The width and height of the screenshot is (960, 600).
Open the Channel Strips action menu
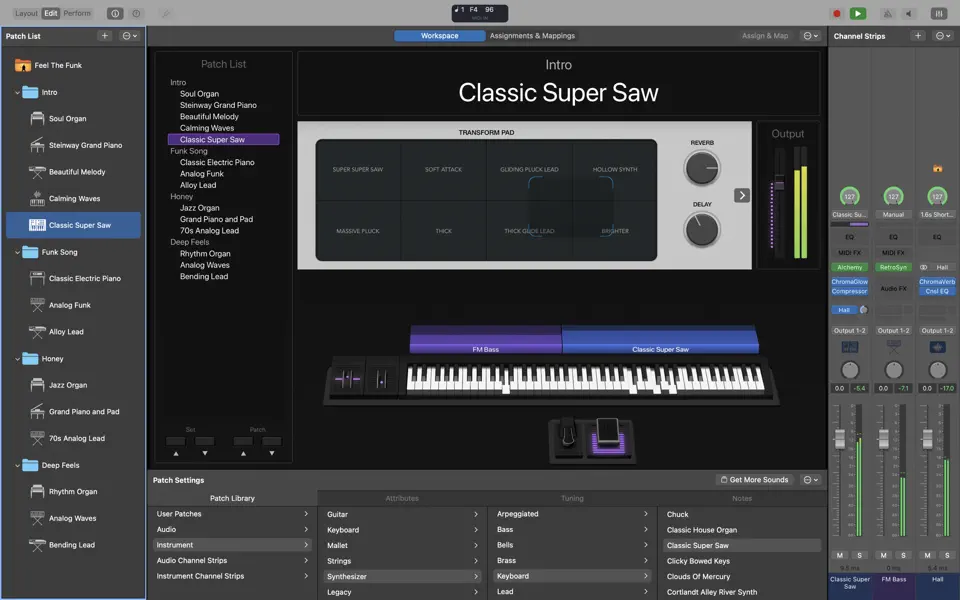(x=941, y=35)
